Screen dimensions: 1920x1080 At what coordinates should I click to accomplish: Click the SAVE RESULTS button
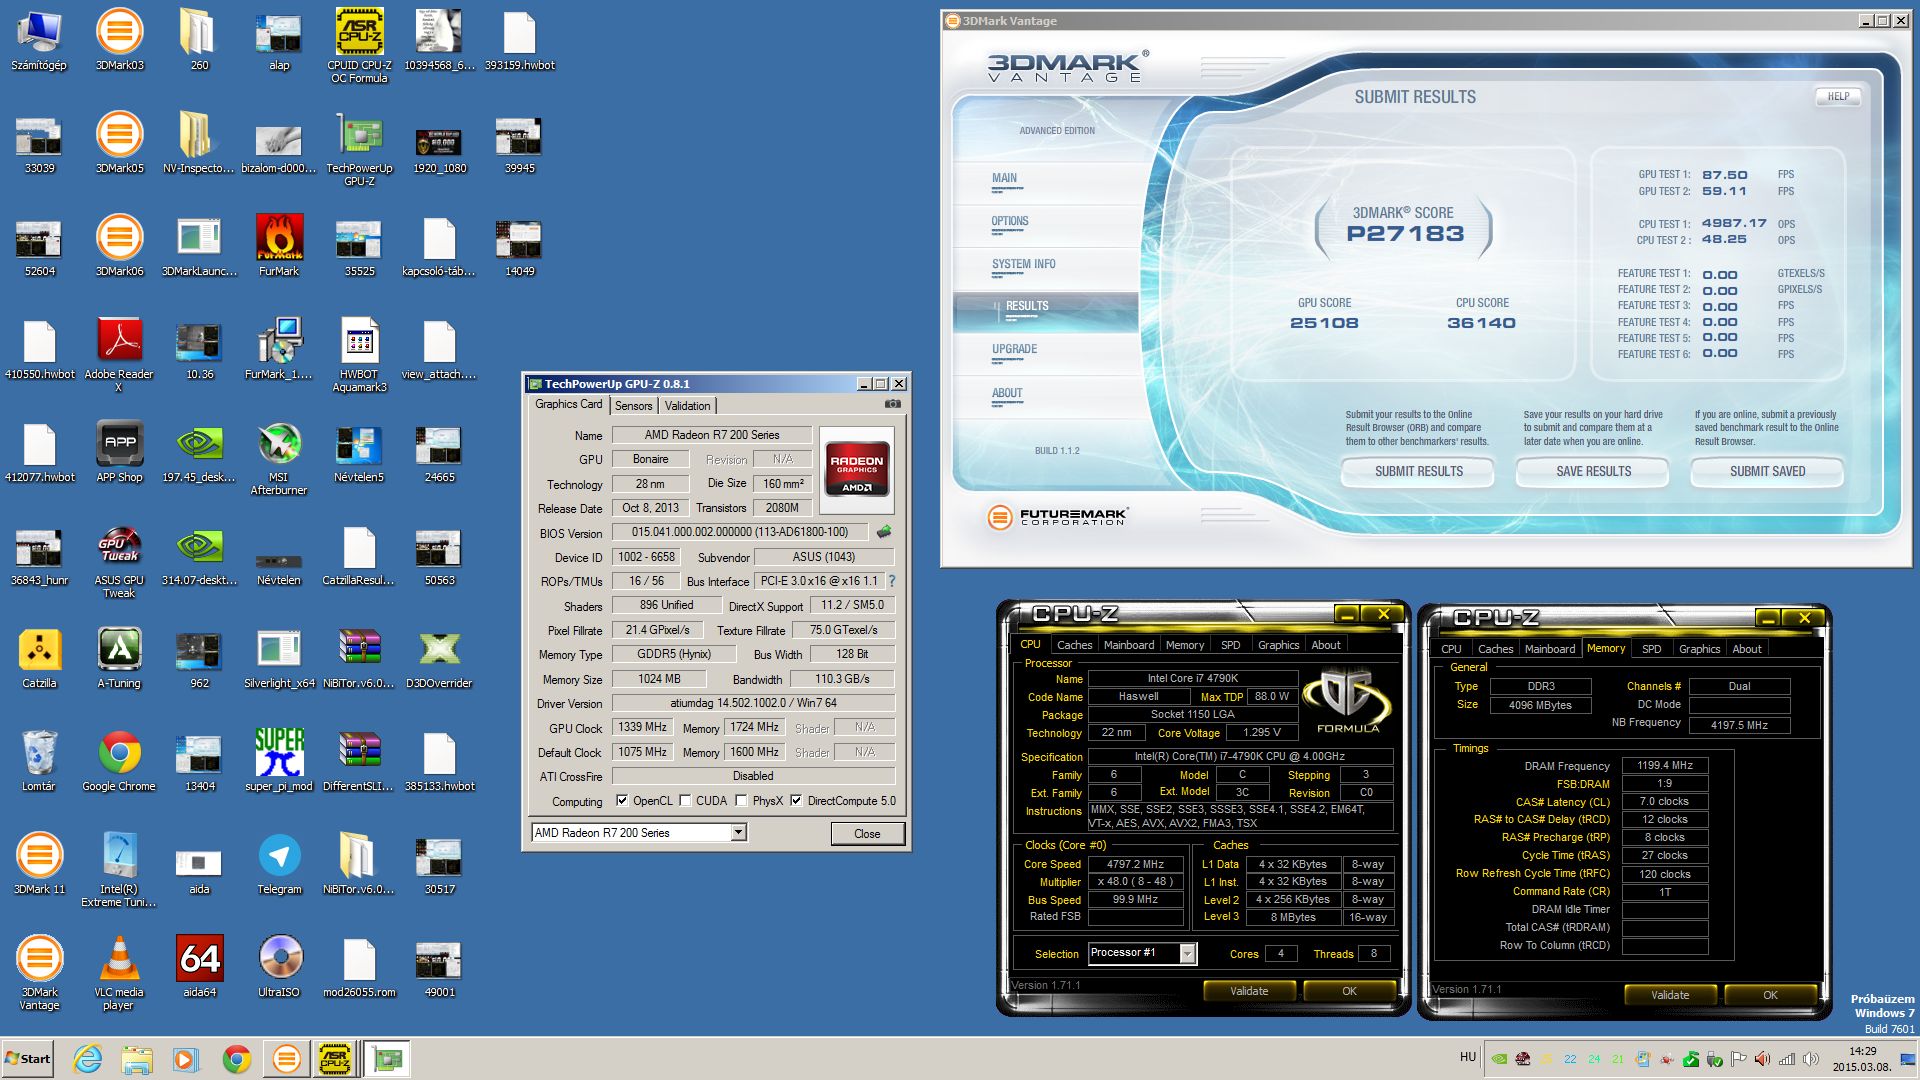[x=1593, y=472]
